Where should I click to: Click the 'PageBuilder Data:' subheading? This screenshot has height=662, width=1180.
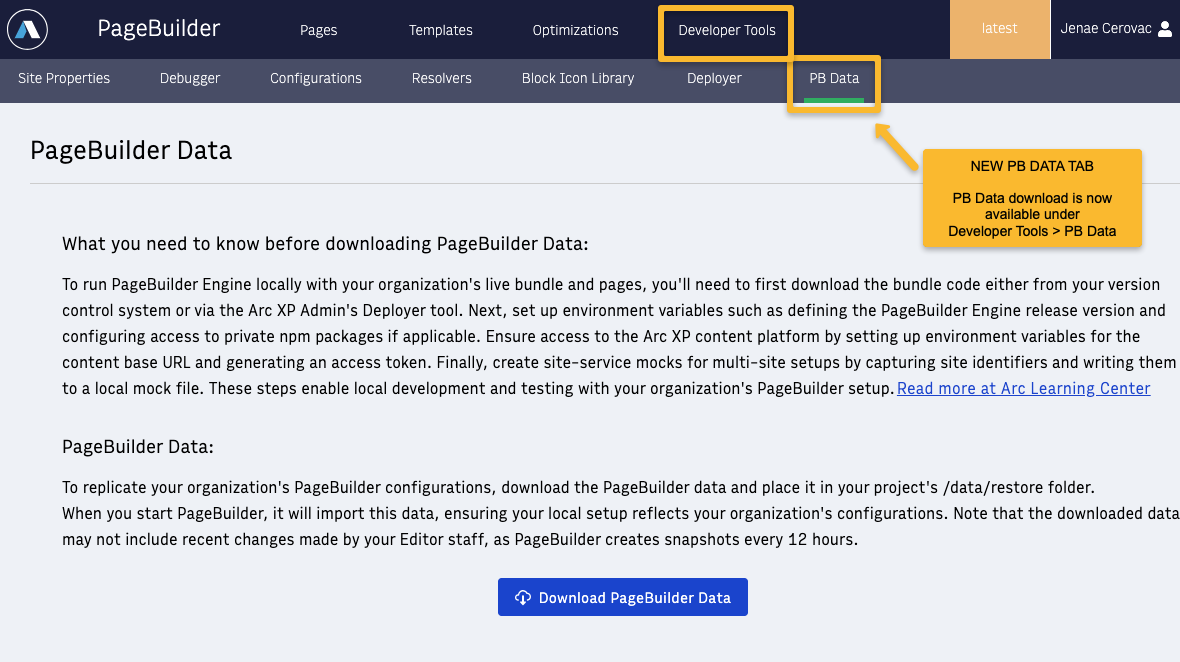[x=138, y=447]
